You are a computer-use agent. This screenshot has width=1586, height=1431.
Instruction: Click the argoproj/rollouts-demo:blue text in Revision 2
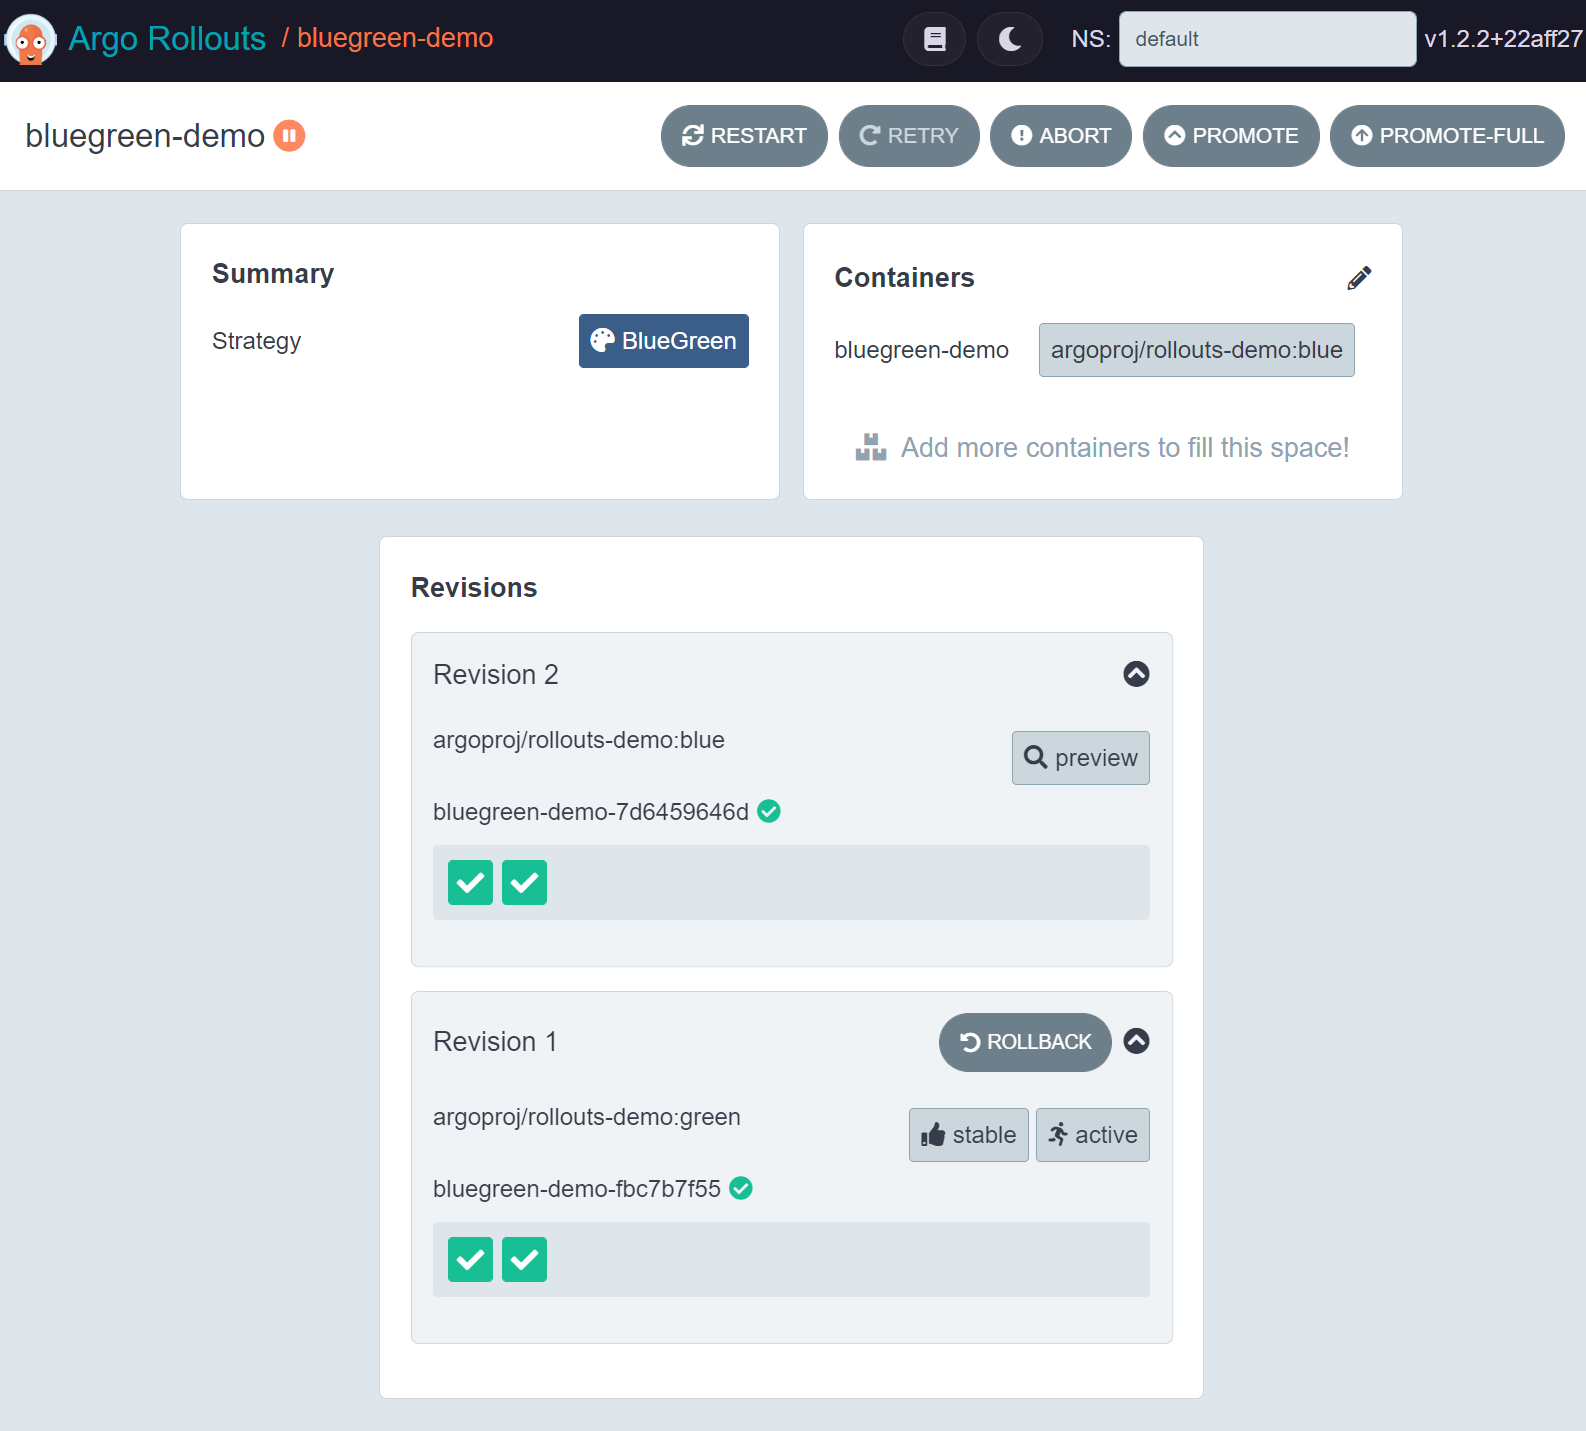579,740
